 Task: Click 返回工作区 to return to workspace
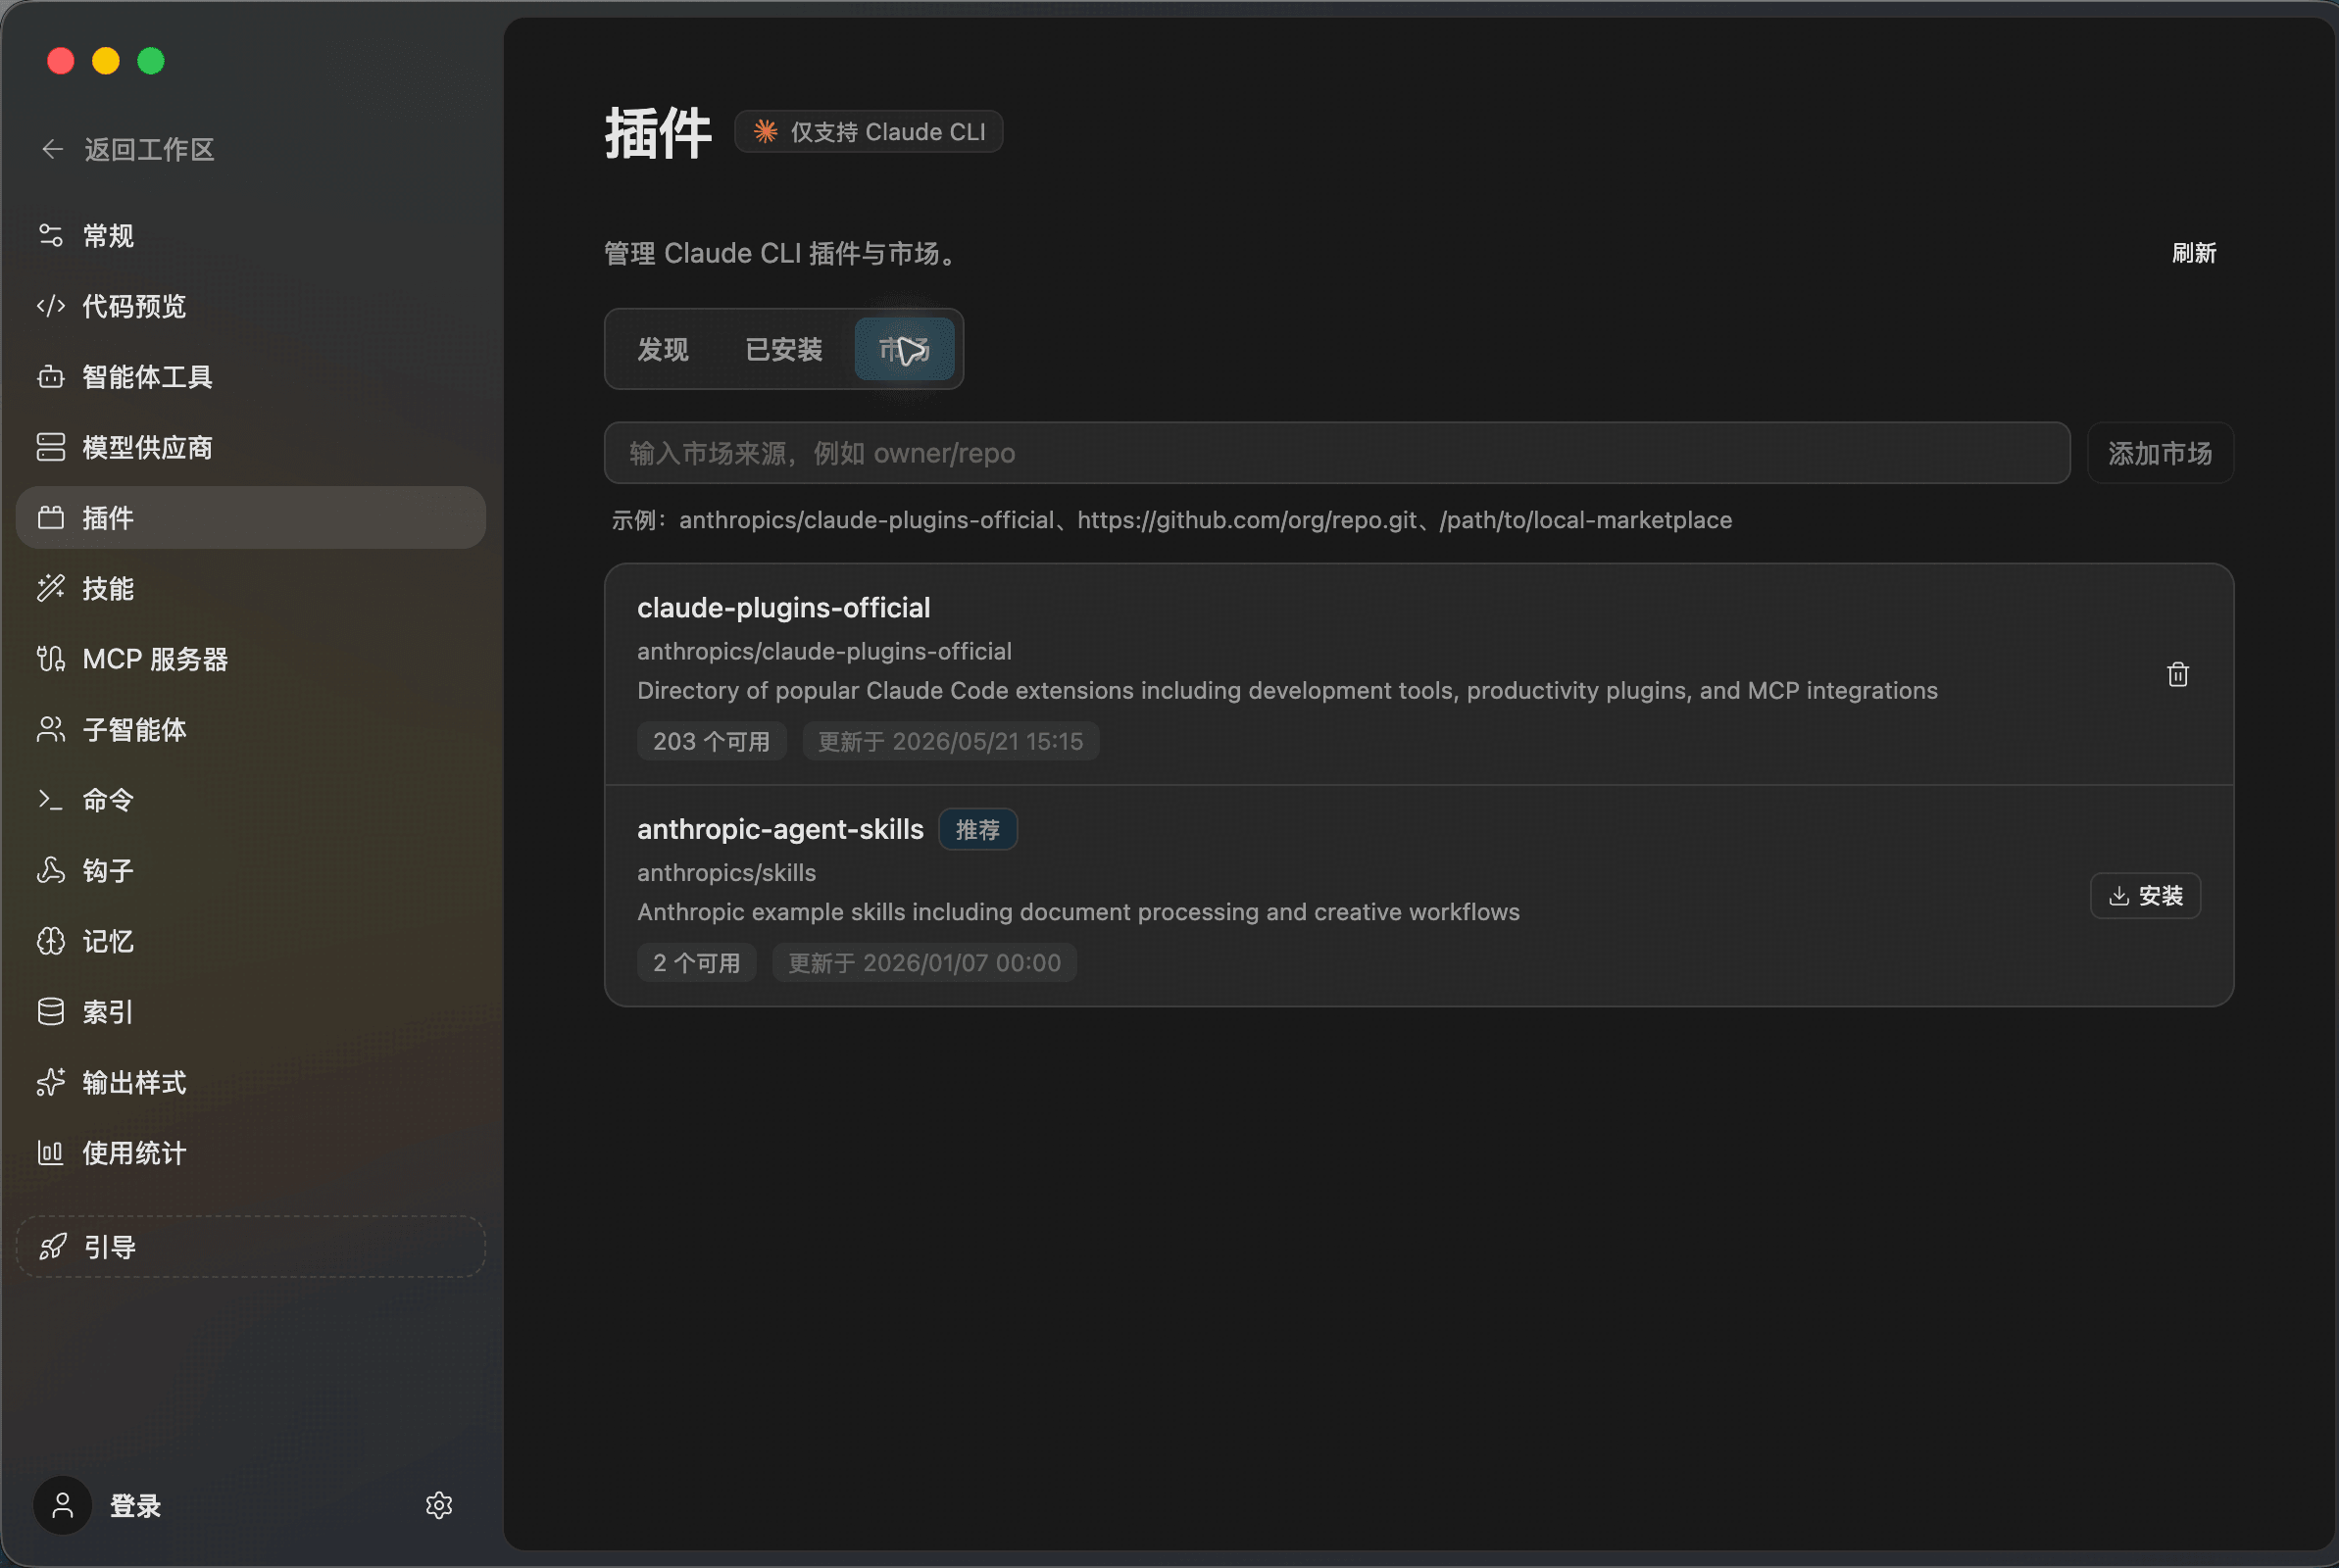128,150
